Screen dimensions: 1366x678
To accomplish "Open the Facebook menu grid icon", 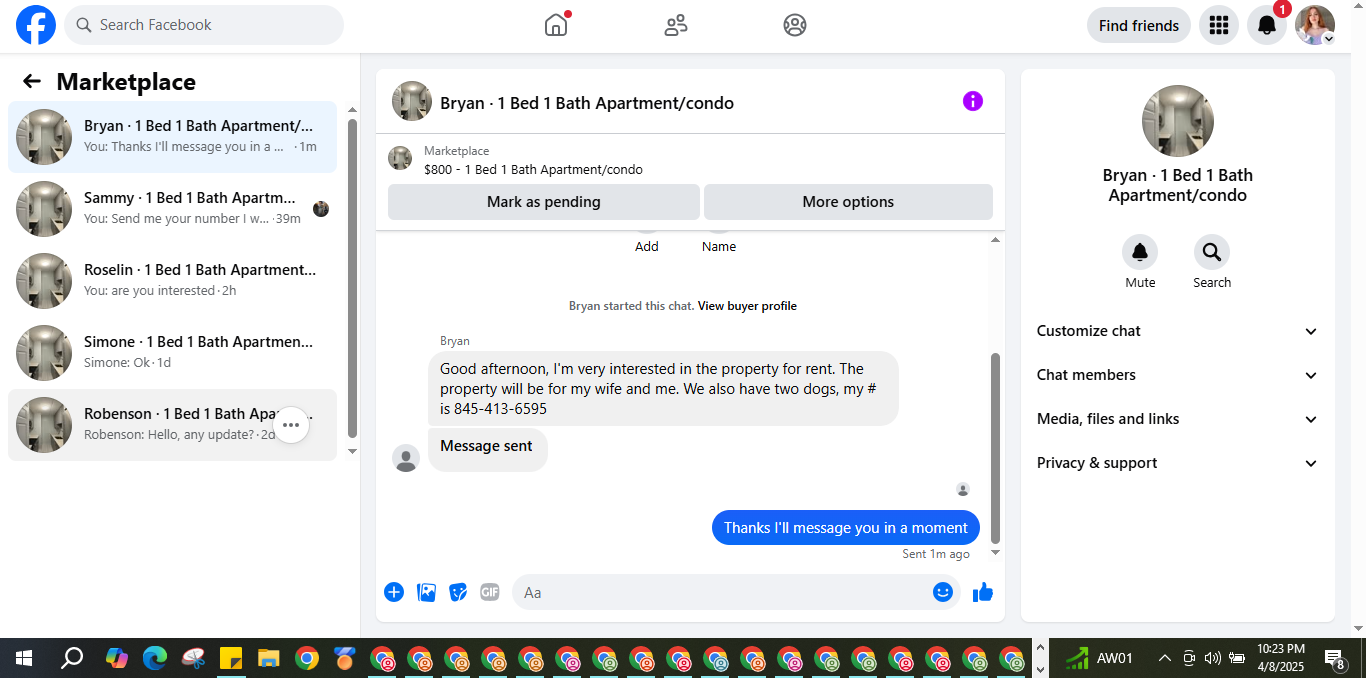I will coord(1219,25).
